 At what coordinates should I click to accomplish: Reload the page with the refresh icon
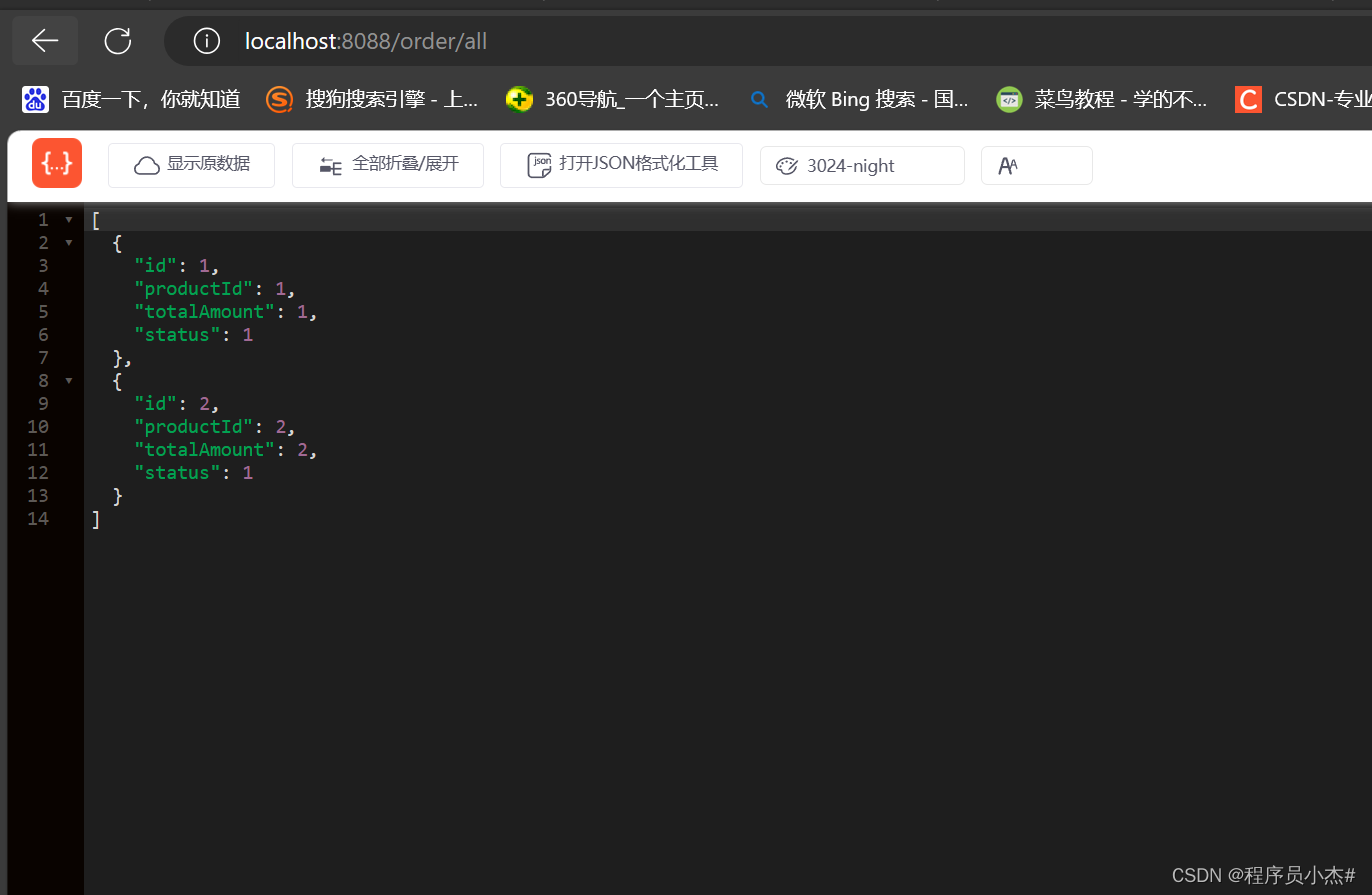coord(118,41)
